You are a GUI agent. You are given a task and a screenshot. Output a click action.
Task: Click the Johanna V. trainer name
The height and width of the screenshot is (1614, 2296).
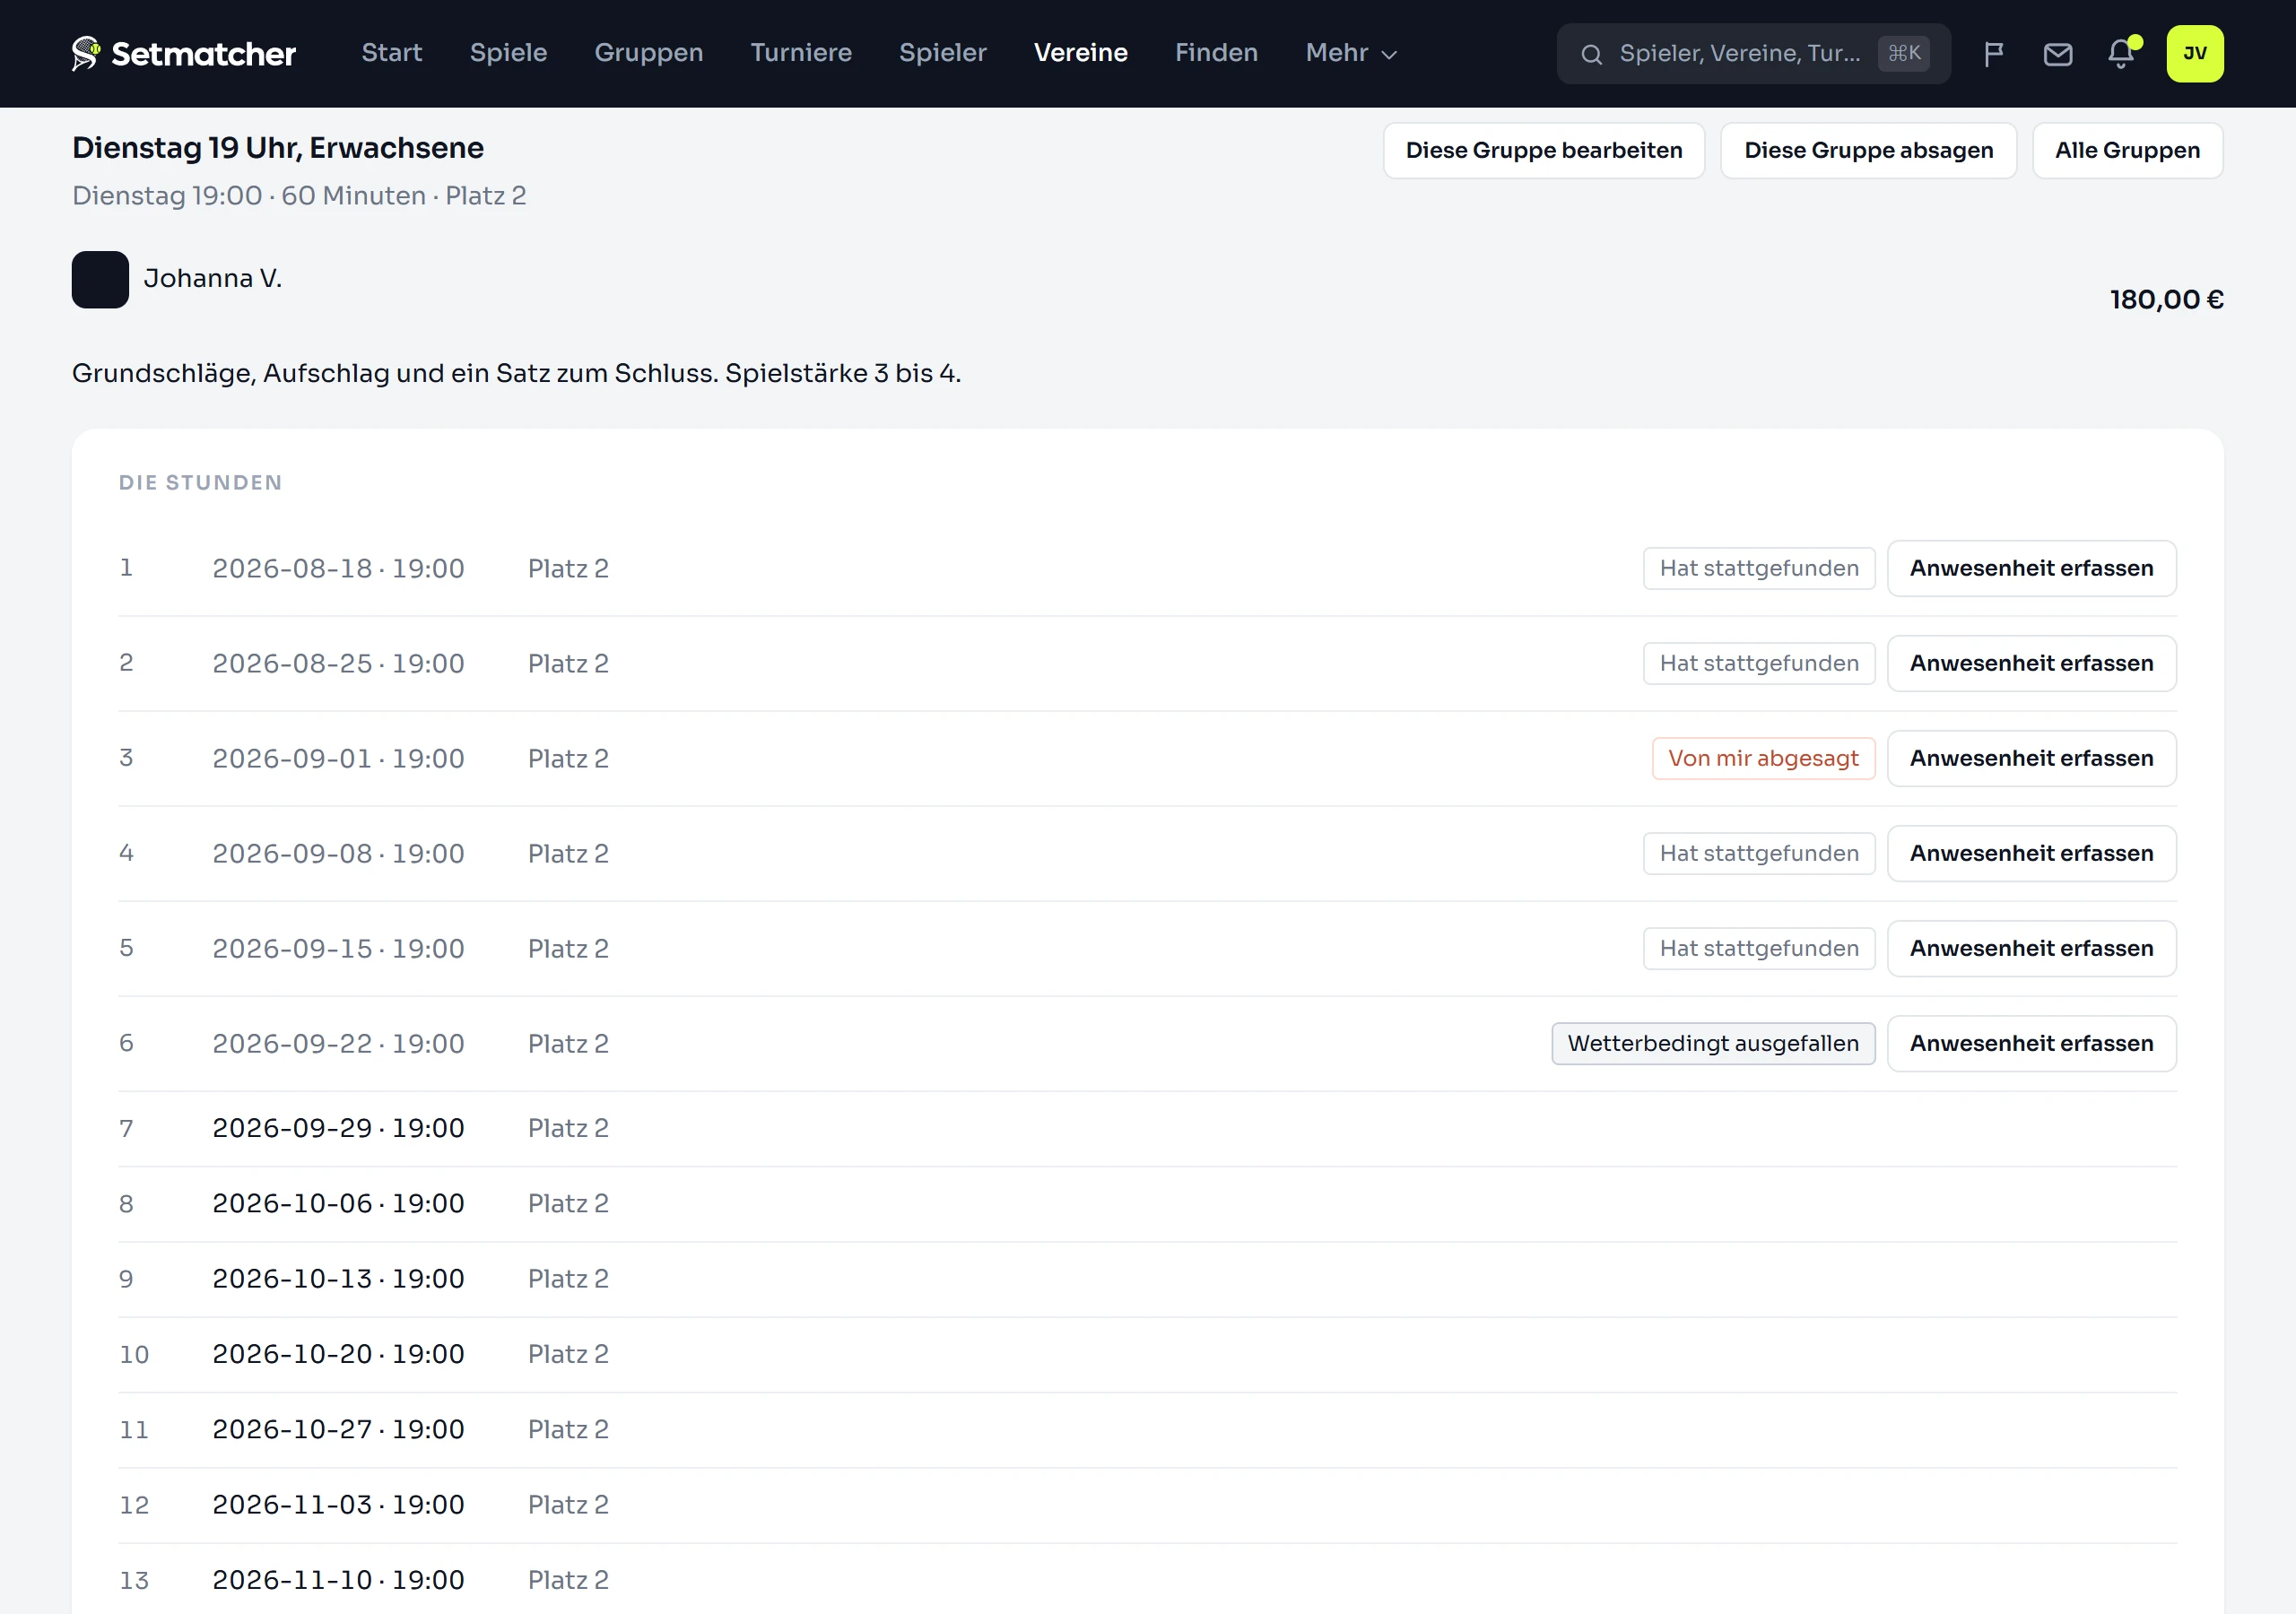coord(213,279)
